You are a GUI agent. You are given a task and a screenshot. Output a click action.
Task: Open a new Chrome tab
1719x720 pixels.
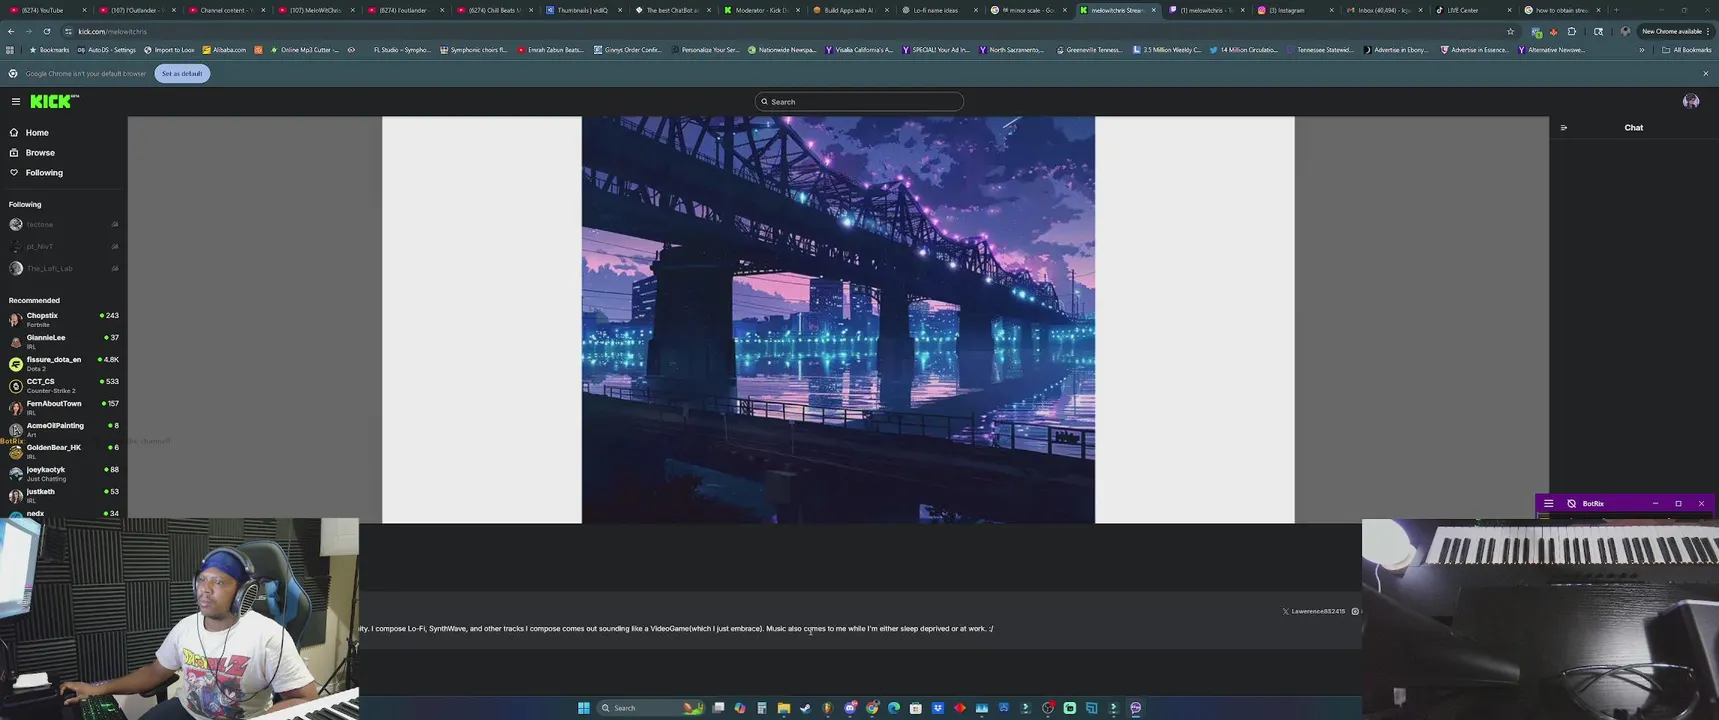(x=1616, y=10)
